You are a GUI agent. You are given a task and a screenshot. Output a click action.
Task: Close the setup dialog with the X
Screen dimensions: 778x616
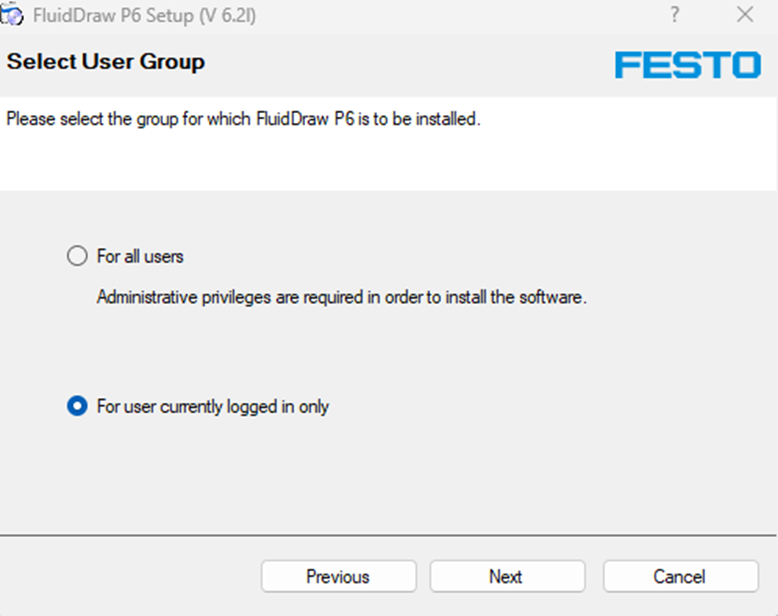745,14
